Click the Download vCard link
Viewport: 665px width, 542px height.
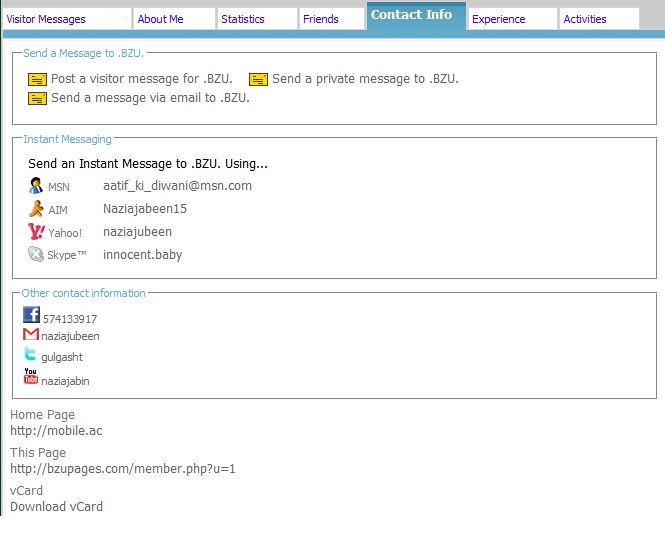[56, 507]
